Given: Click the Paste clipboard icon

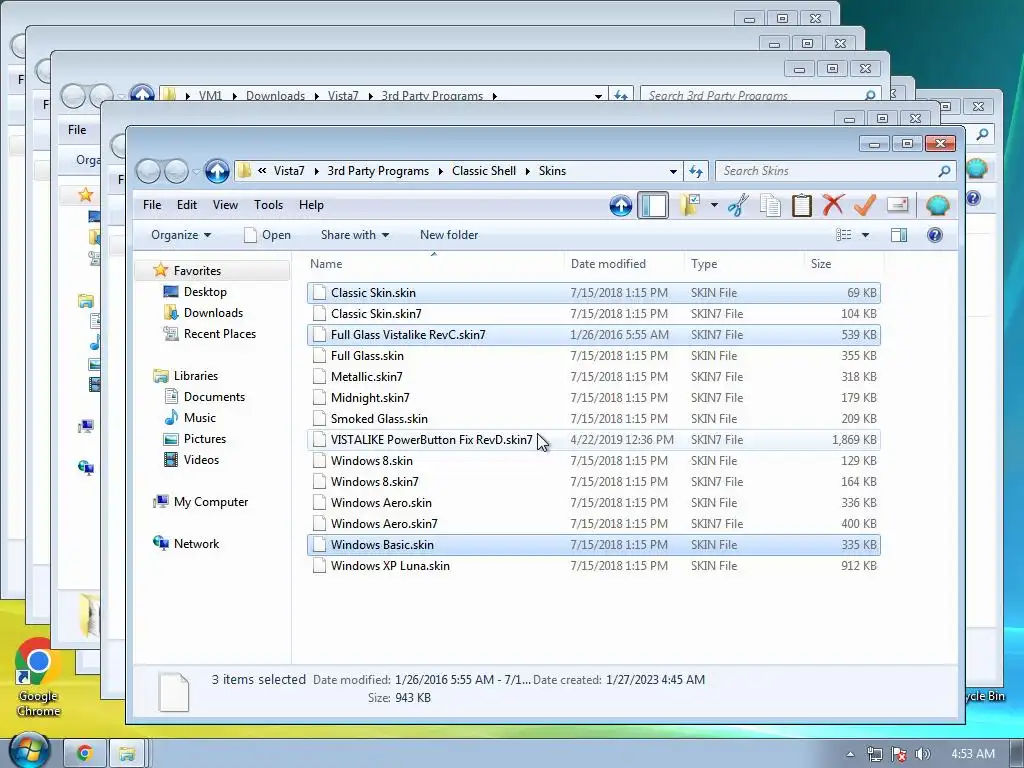Looking at the screenshot, I should tap(802, 205).
